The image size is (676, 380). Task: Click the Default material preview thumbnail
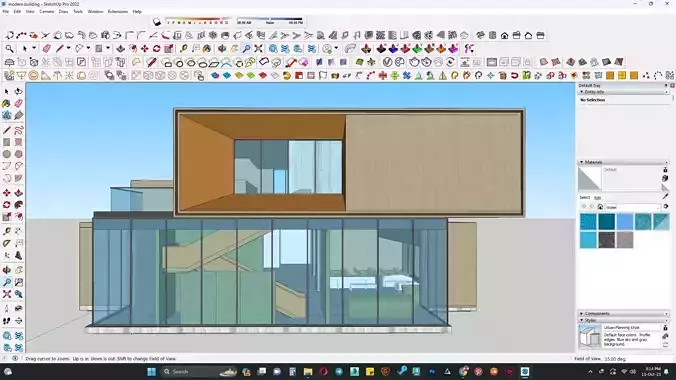589,178
